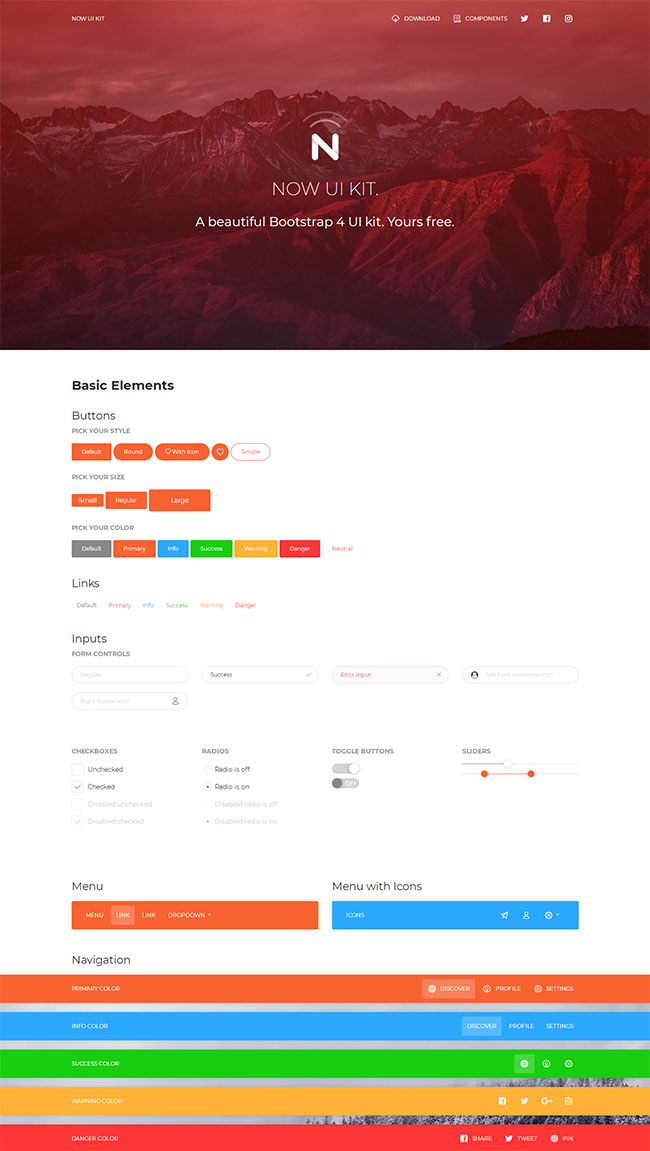
Task: Click the Components item in top header
Action: (x=480, y=18)
